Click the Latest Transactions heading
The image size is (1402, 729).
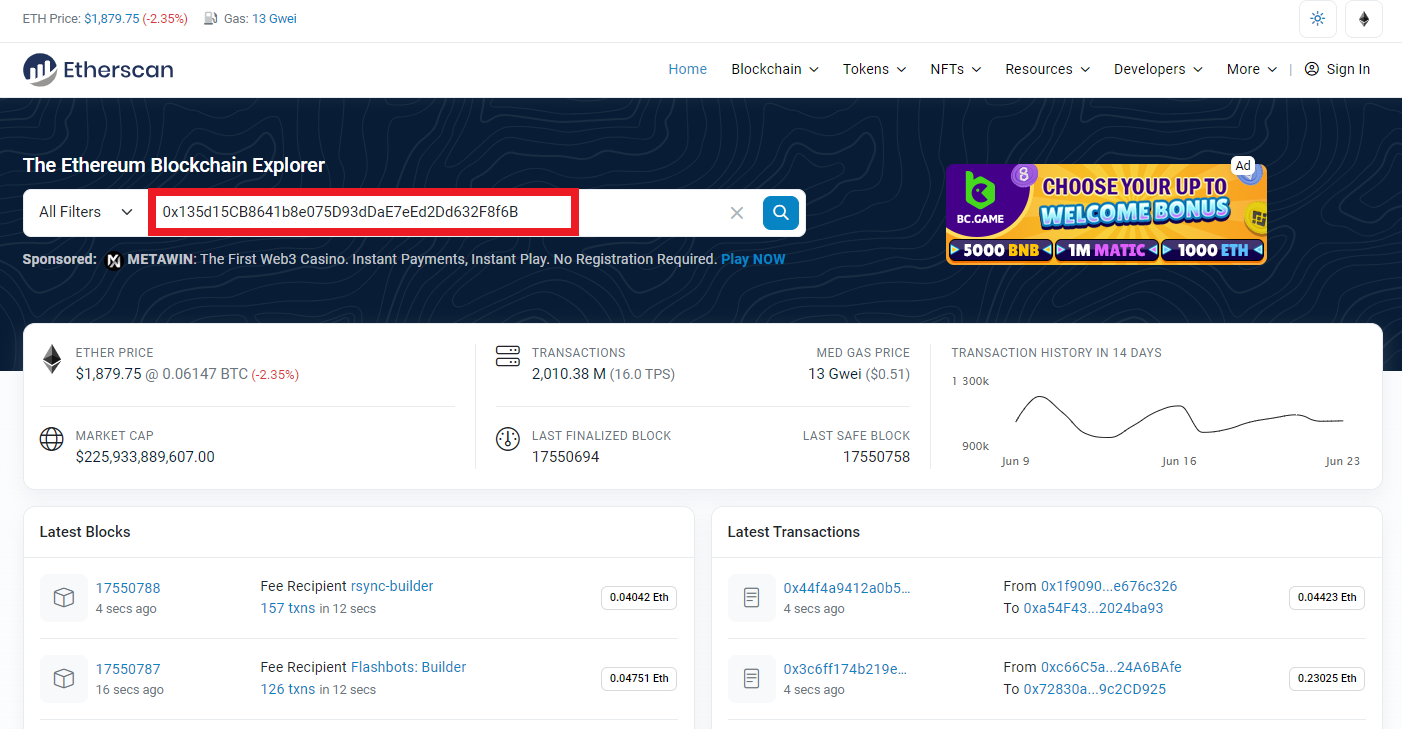pyautogui.click(x=794, y=532)
